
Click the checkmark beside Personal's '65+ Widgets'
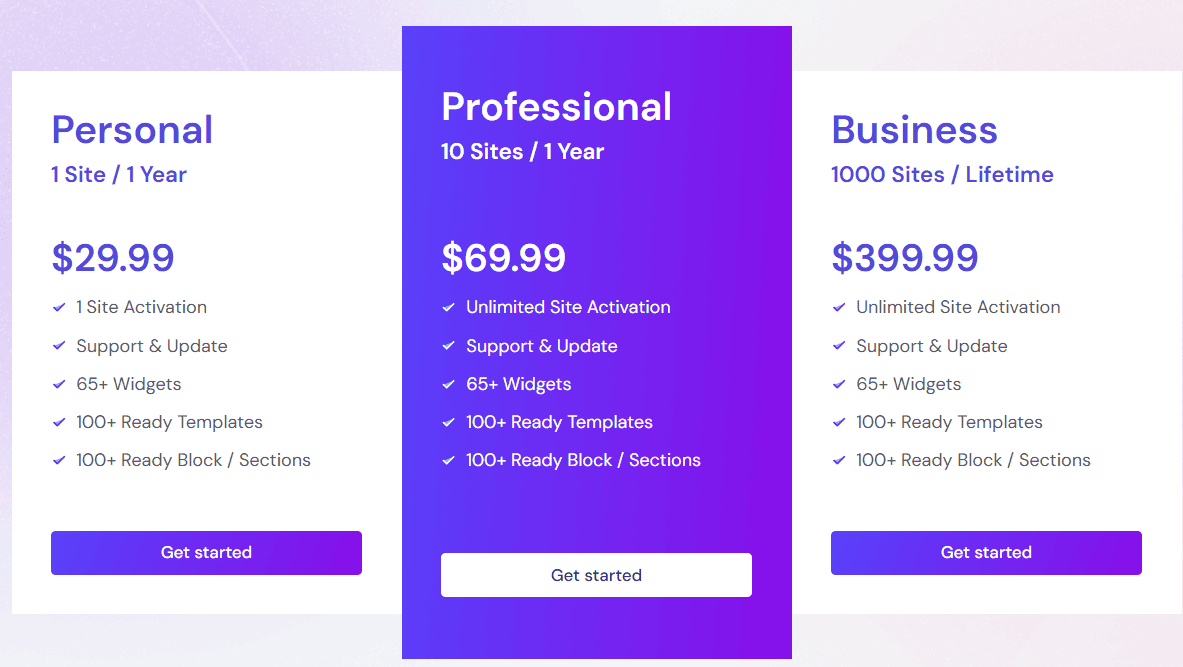tap(60, 384)
